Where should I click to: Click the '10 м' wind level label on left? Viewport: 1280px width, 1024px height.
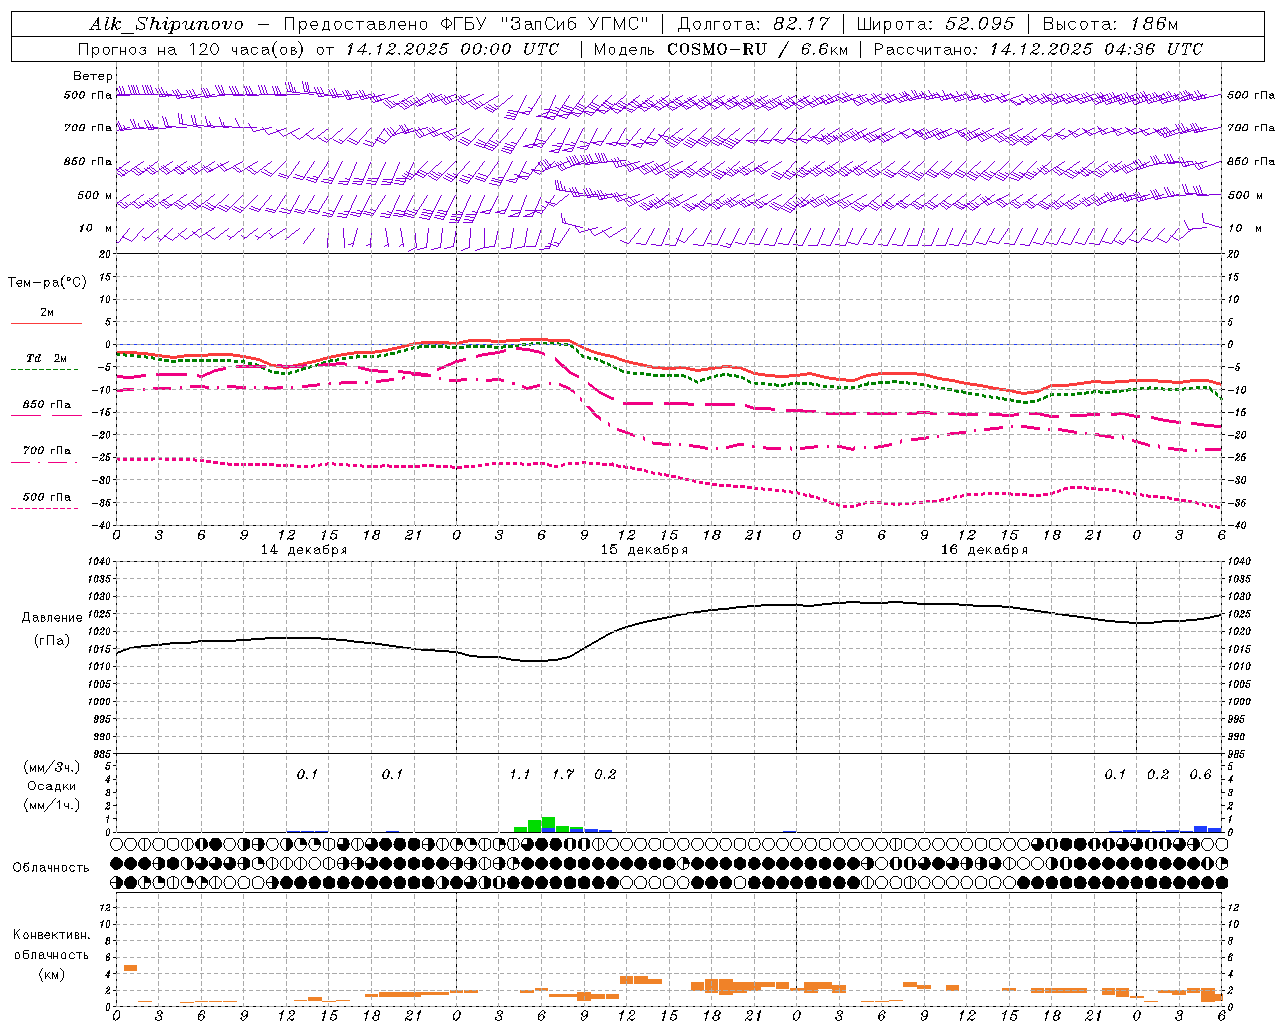96,229
